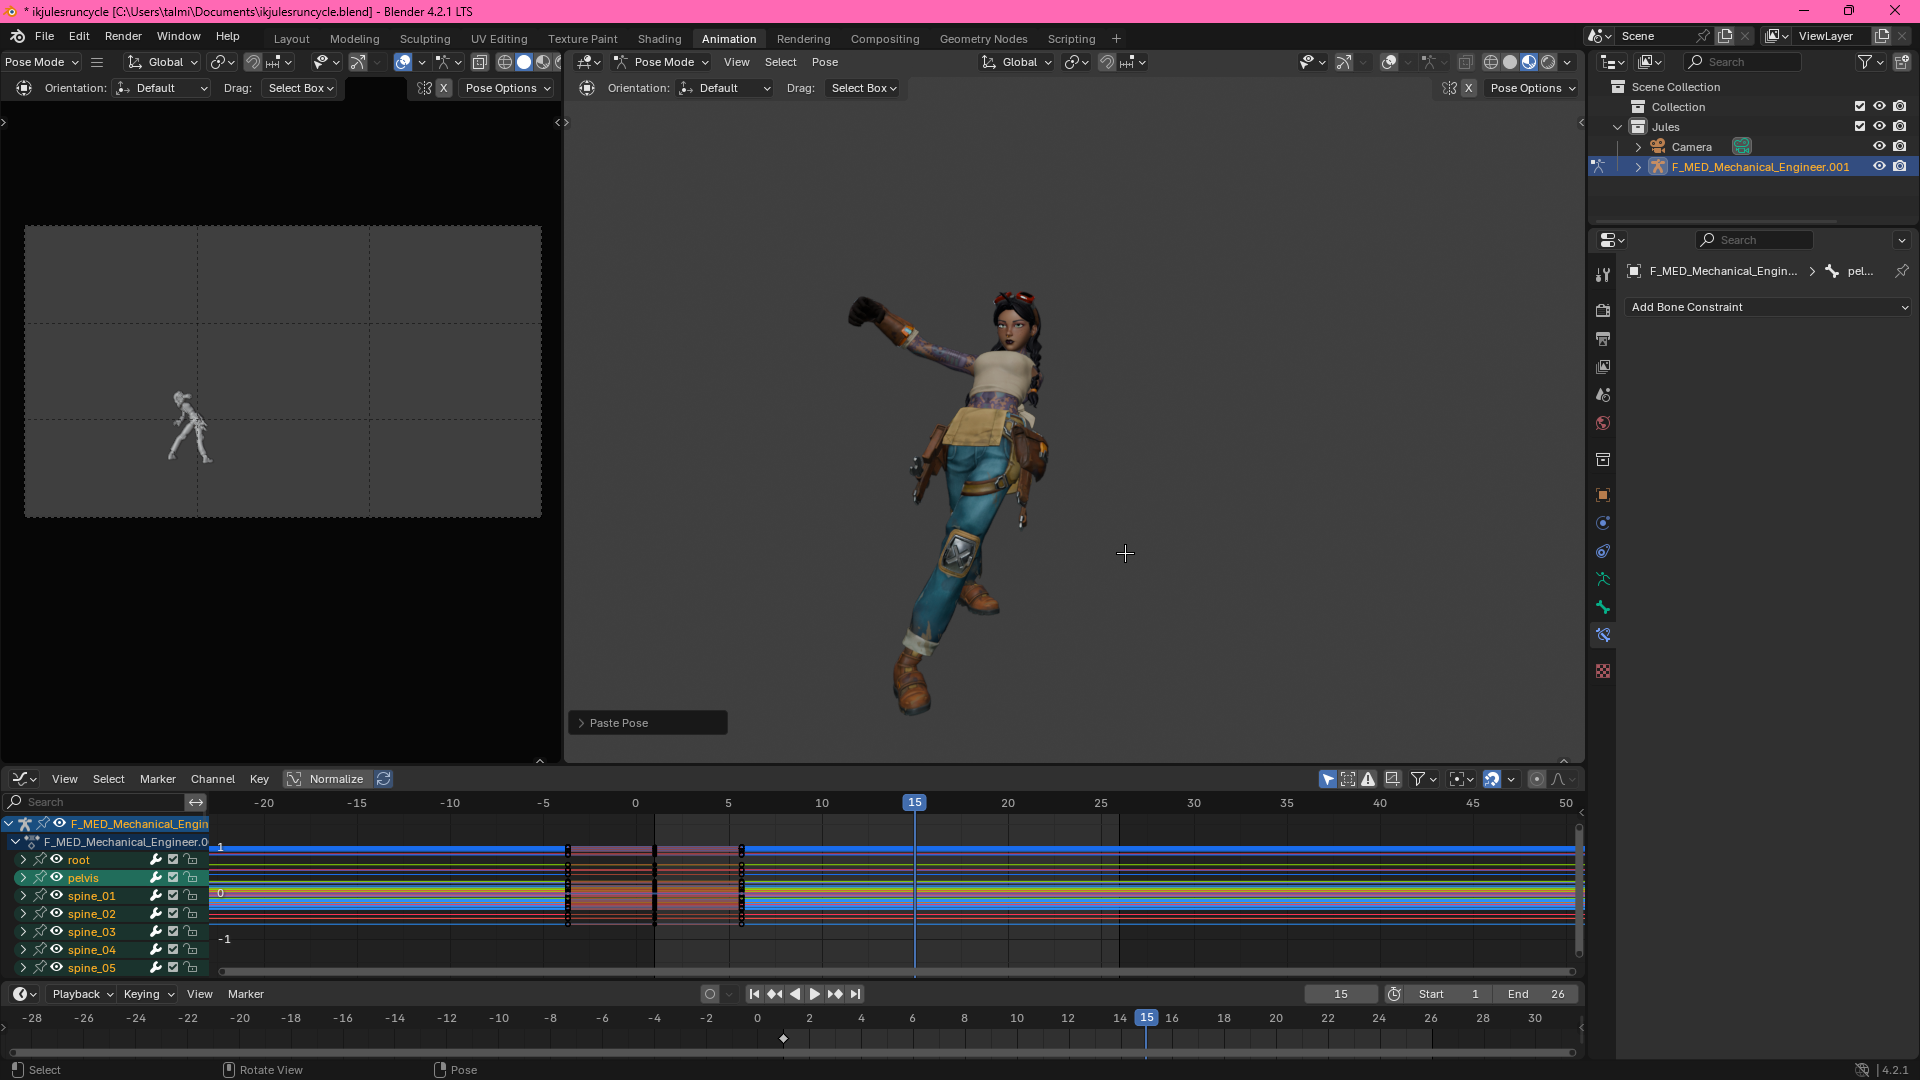Expand the root bone channel
The width and height of the screenshot is (1920, 1080).
pyautogui.click(x=23, y=860)
